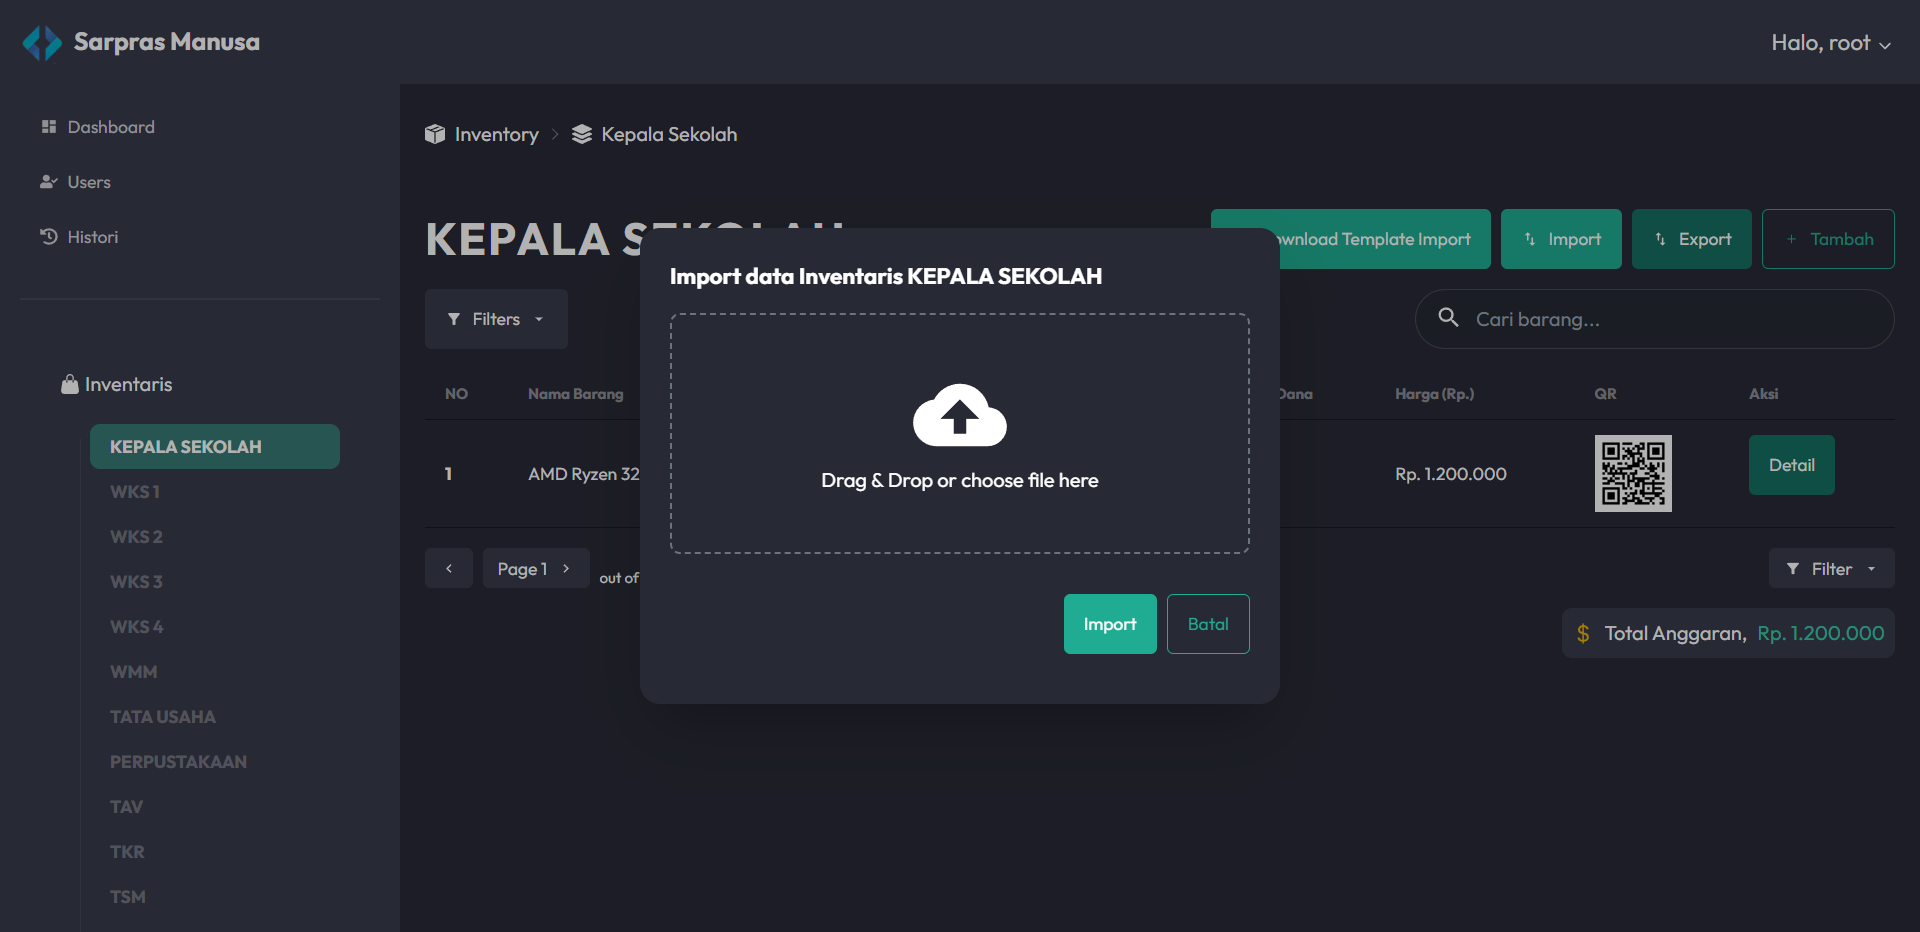
Task: Go to the previous page arrow
Action: [449, 568]
